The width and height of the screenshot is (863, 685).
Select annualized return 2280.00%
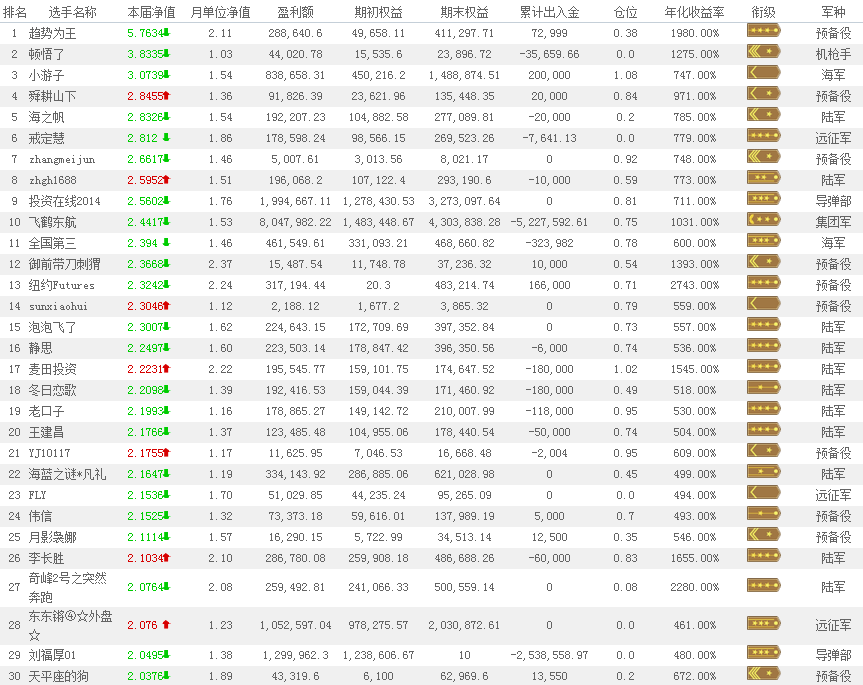[x=695, y=587]
